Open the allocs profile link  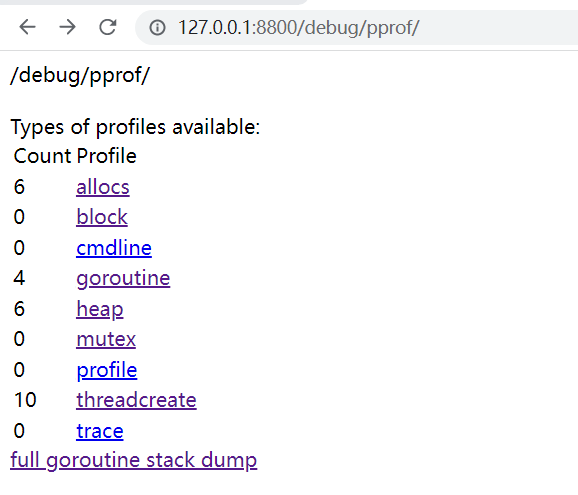pyautogui.click(x=103, y=187)
